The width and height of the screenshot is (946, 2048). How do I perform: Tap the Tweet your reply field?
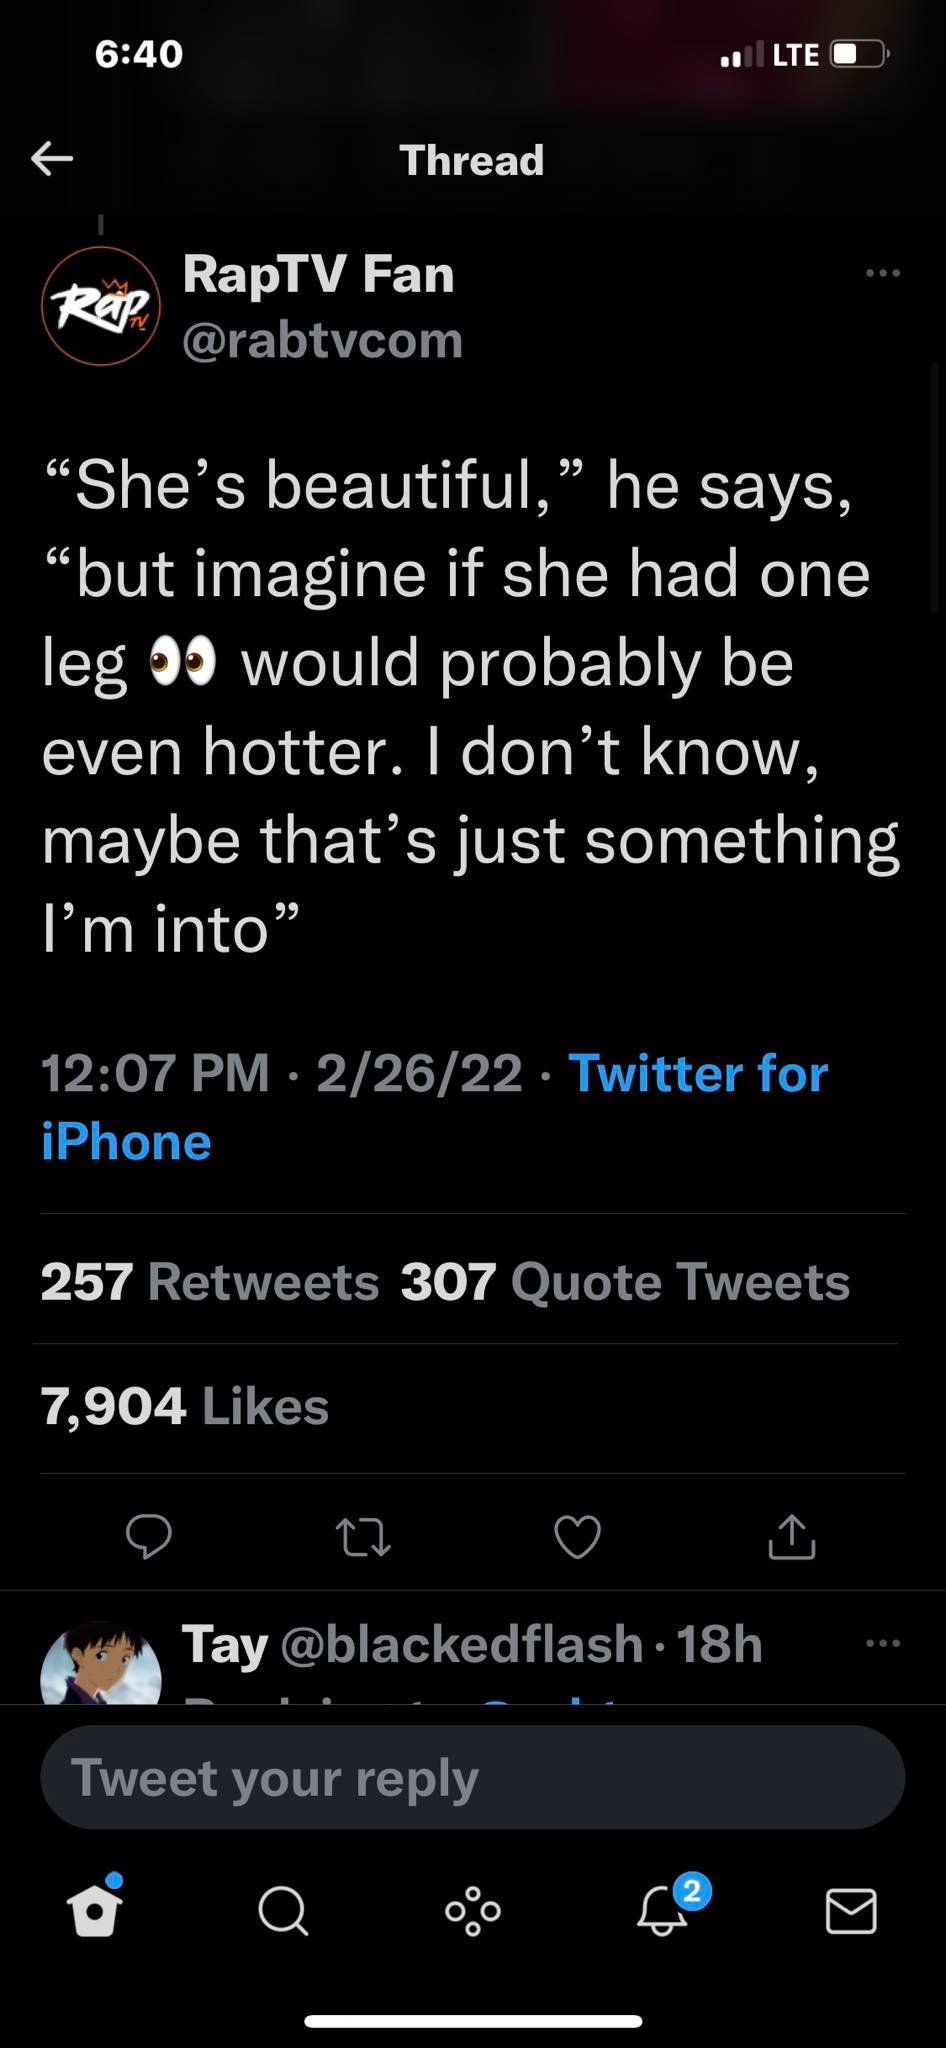coord(472,1777)
